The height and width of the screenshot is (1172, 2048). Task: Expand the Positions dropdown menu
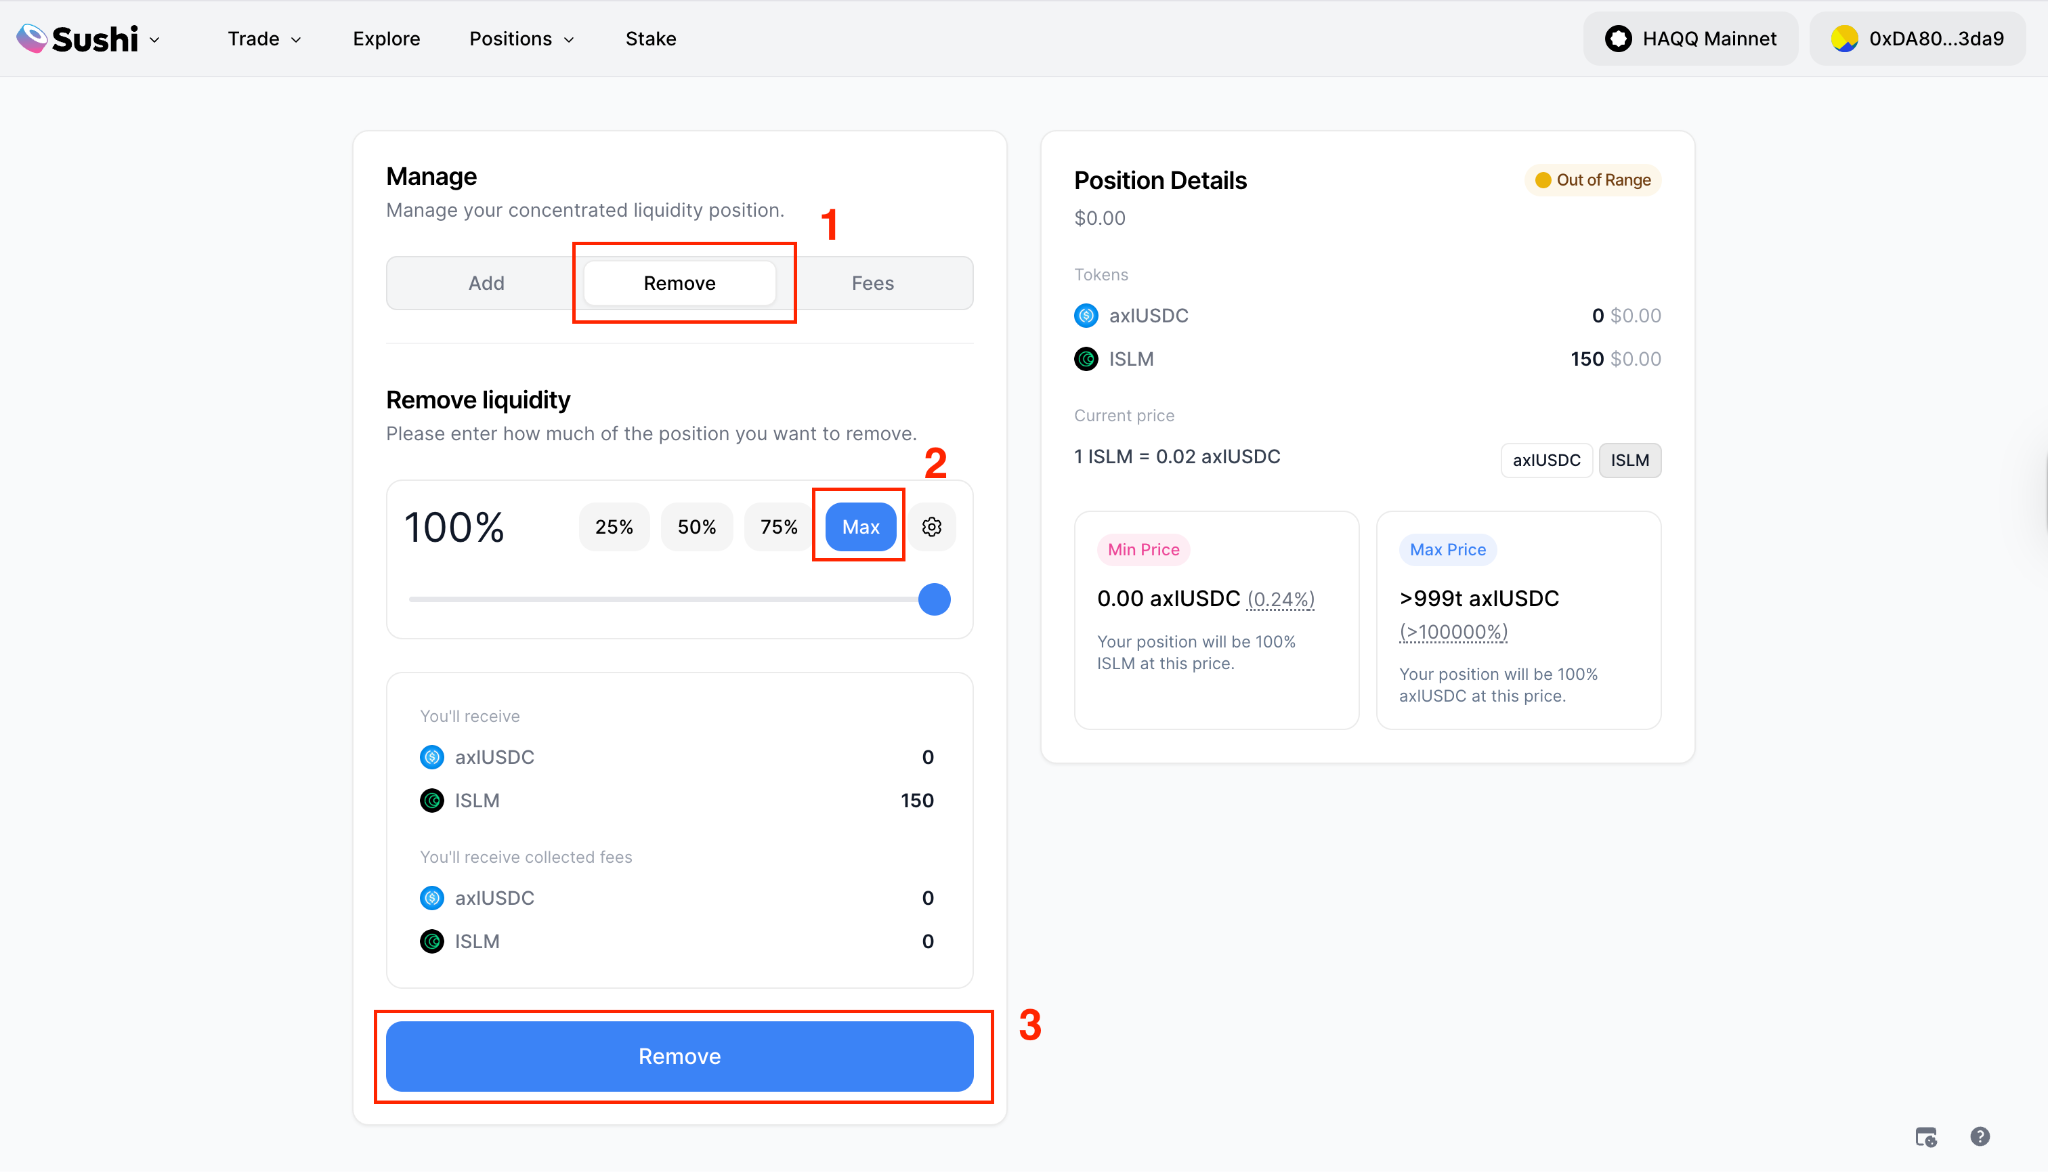(521, 39)
